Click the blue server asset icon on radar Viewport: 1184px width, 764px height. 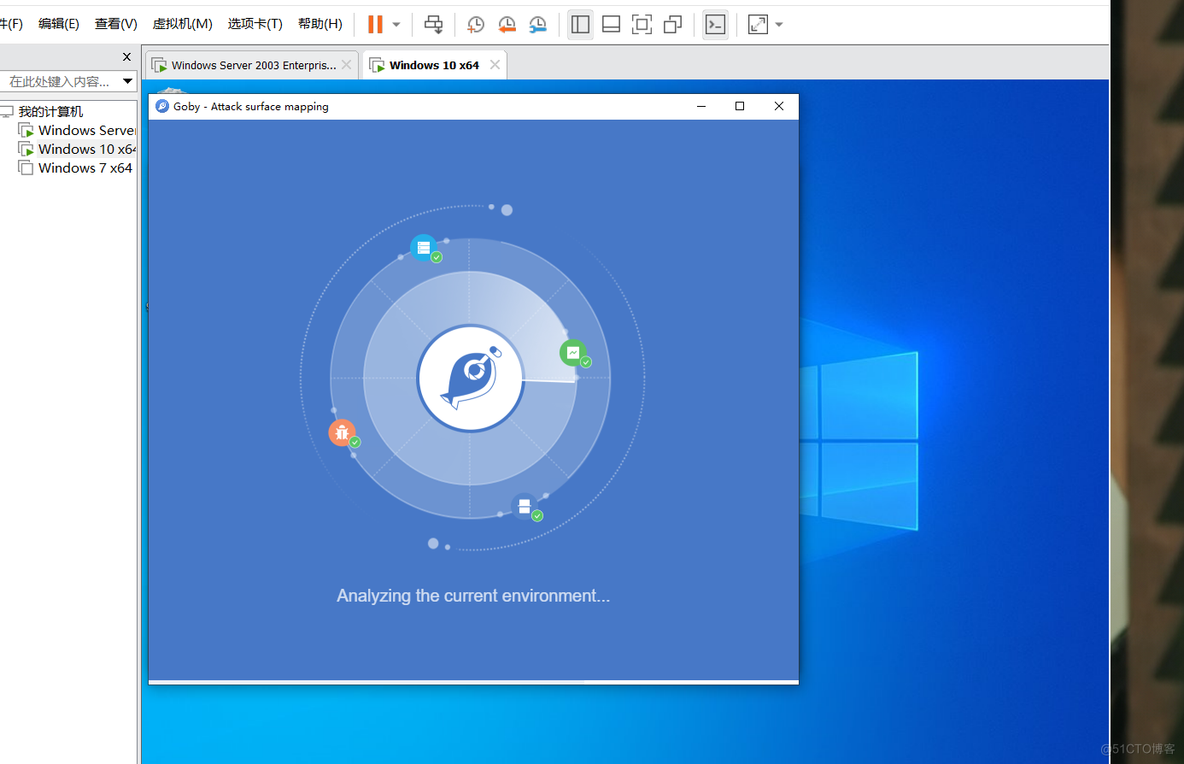pyautogui.click(x=424, y=248)
